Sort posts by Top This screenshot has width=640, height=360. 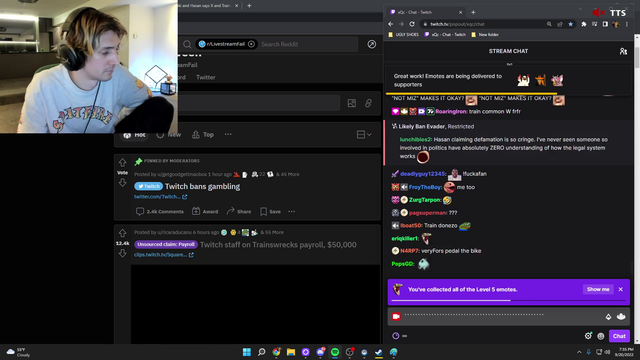tap(203, 135)
